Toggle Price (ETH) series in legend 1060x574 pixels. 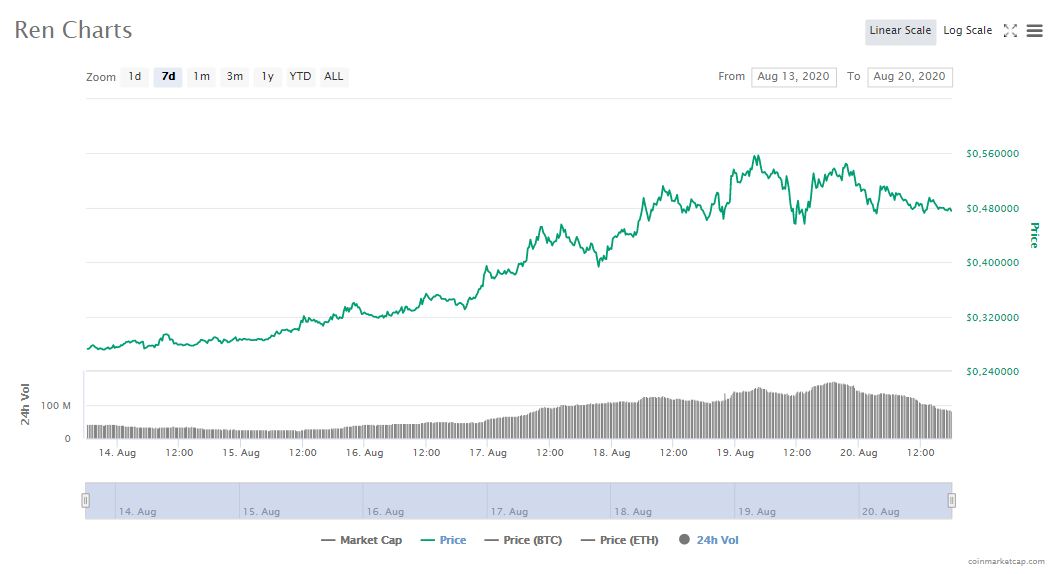619,540
